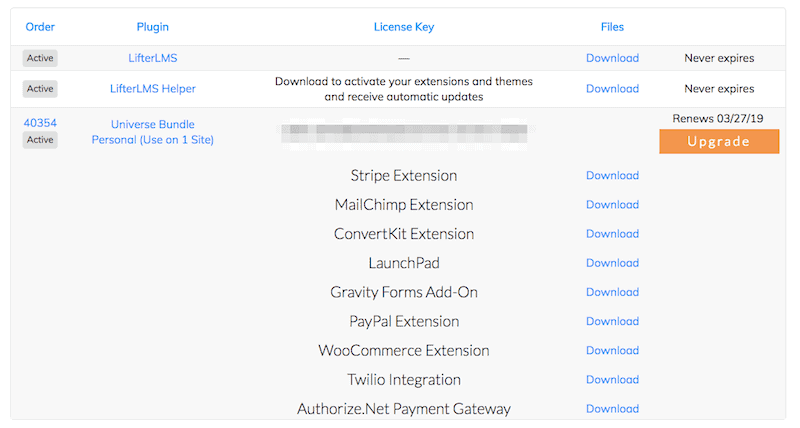Open the Universe Bundle Personal plugin link

point(153,132)
